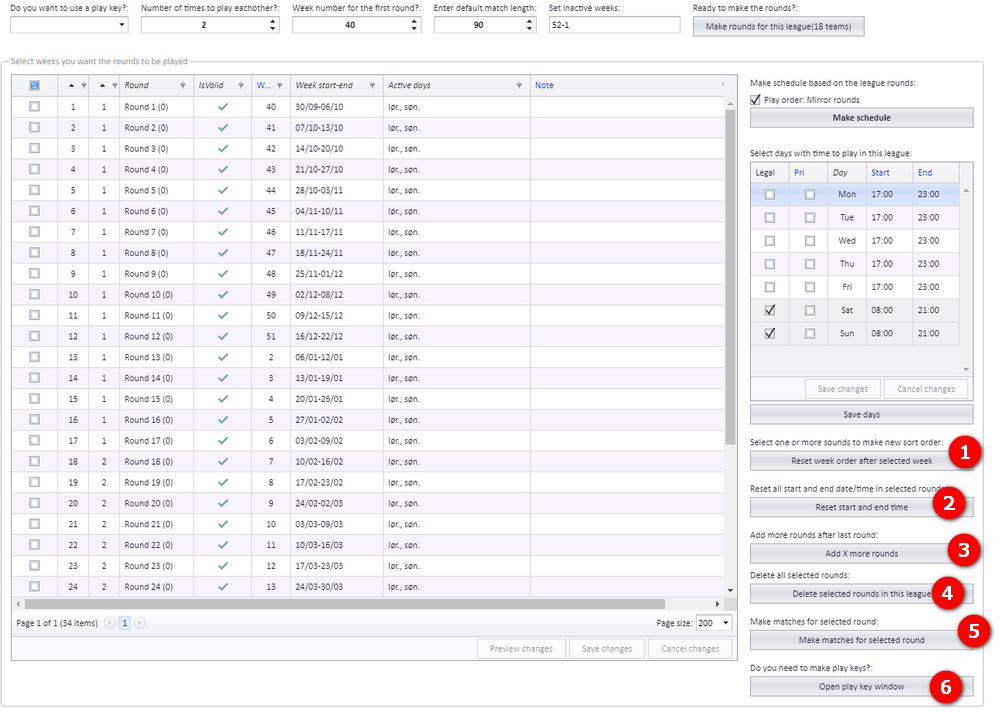Sort by the Start column header

tap(880, 173)
